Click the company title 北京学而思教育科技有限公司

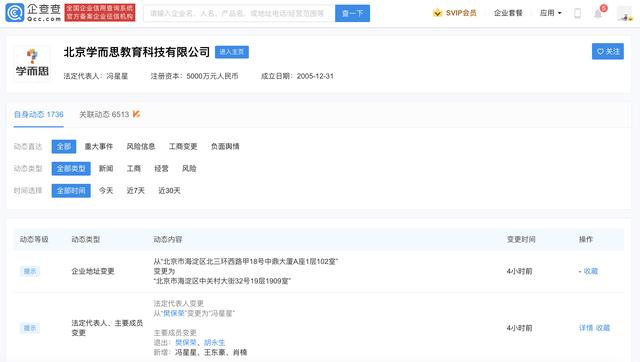click(x=137, y=52)
